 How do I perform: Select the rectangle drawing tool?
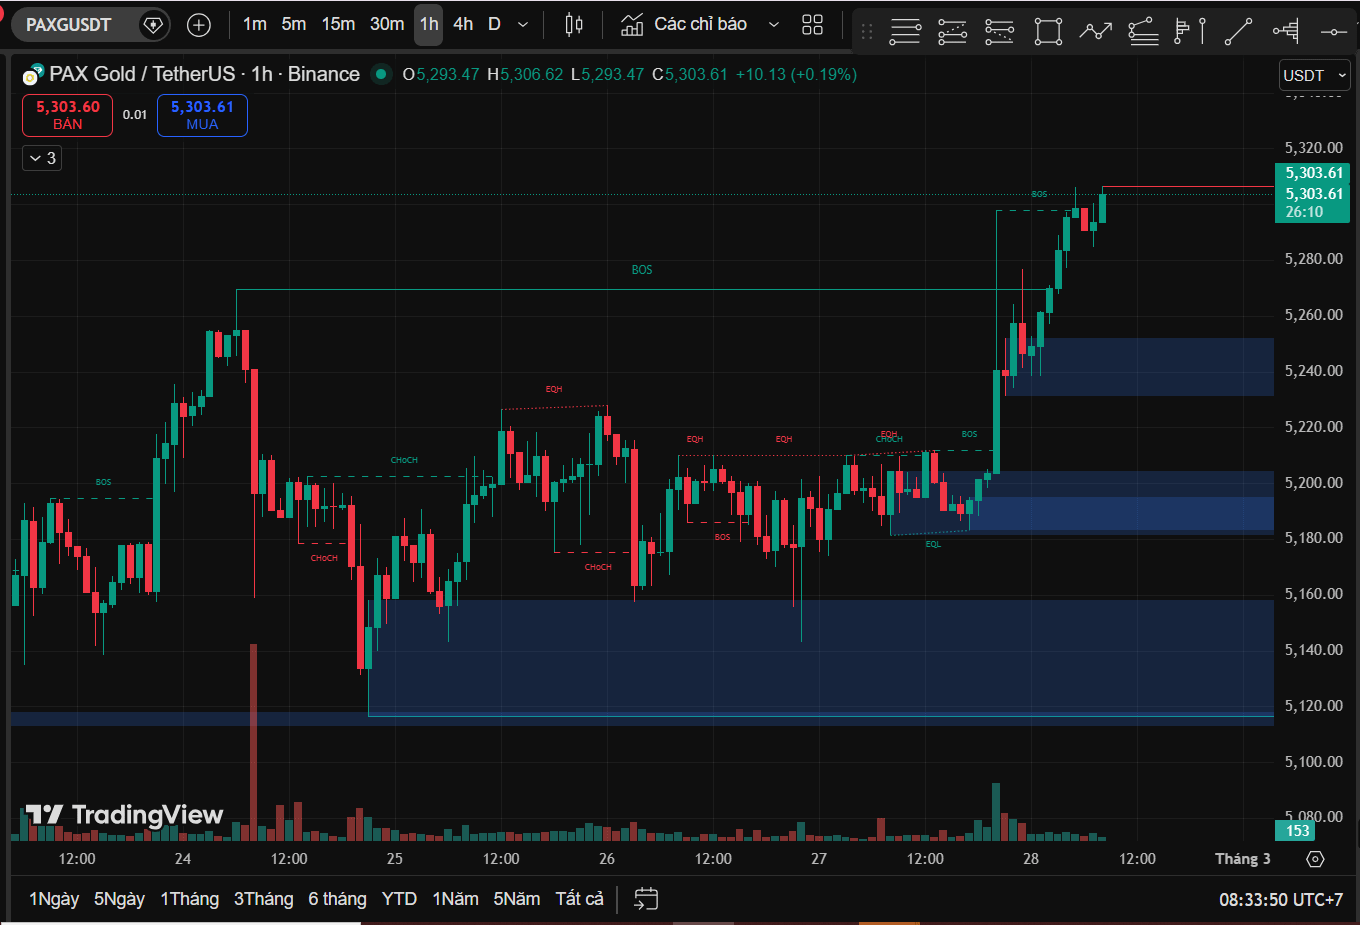[1048, 32]
